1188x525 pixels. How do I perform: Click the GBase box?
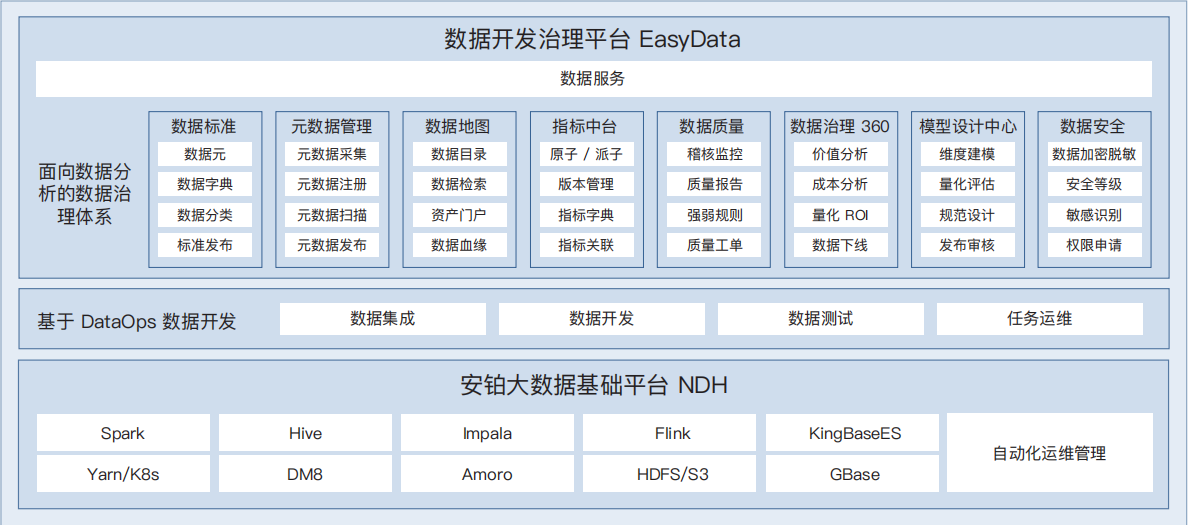(x=852, y=474)
